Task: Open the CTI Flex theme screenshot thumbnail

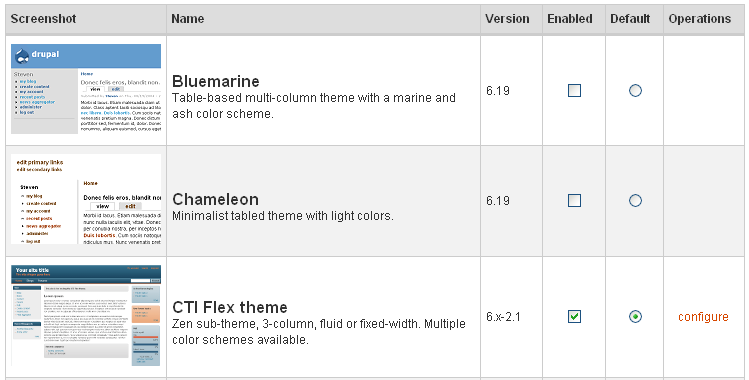Action: pos(86,316)
